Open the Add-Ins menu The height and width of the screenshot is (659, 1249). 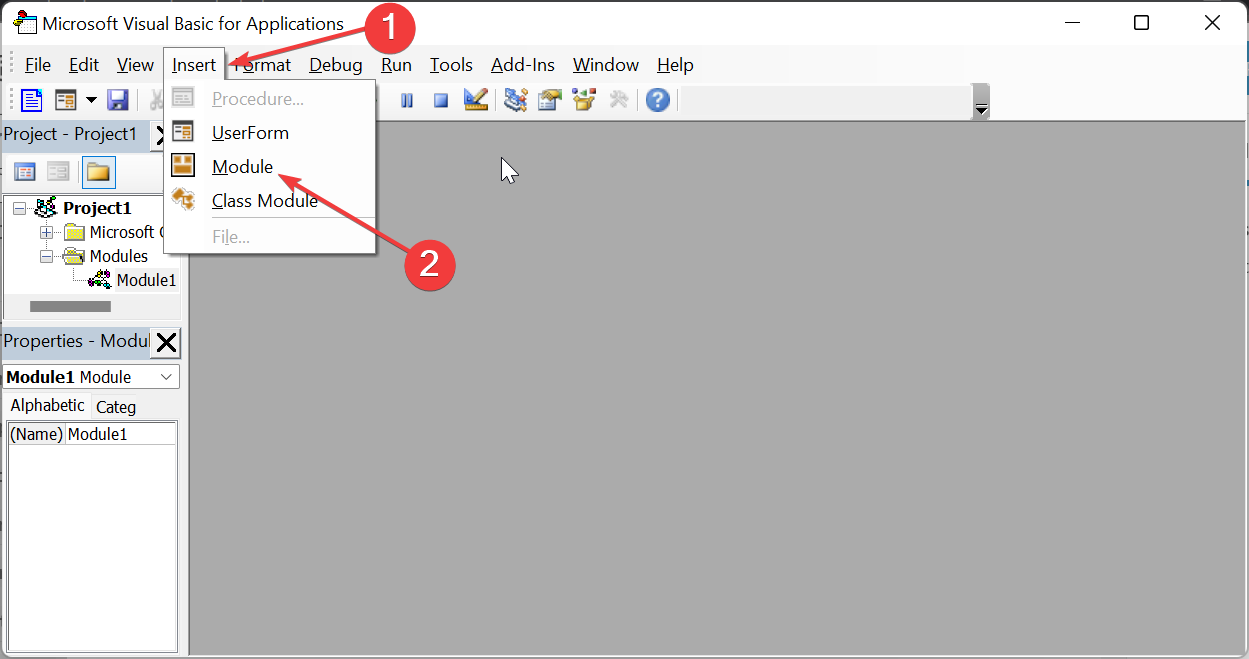[x=523, y=65]
